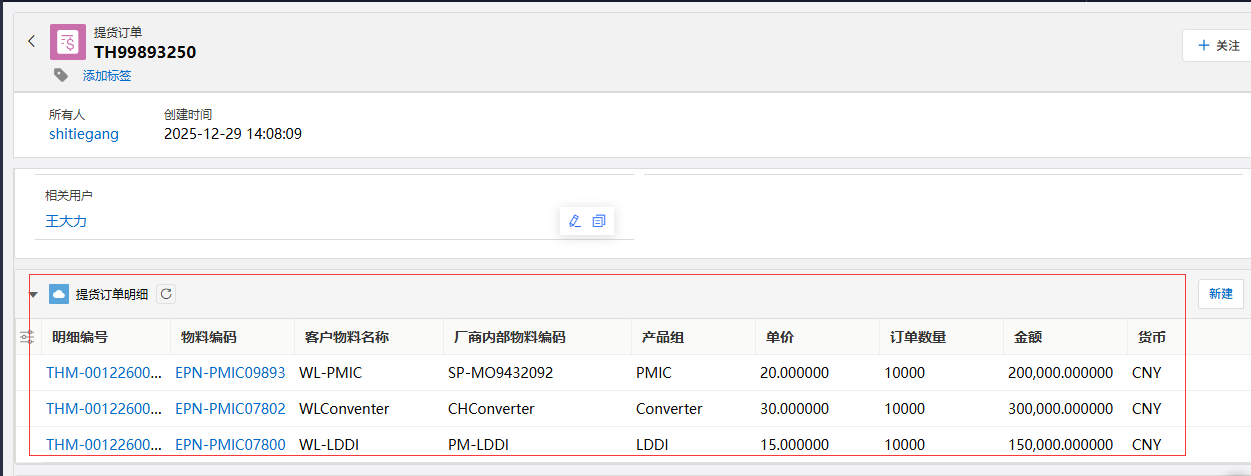Click the 添加标签 link
This screenshot has height=476, width=1251.
(107, 76)
